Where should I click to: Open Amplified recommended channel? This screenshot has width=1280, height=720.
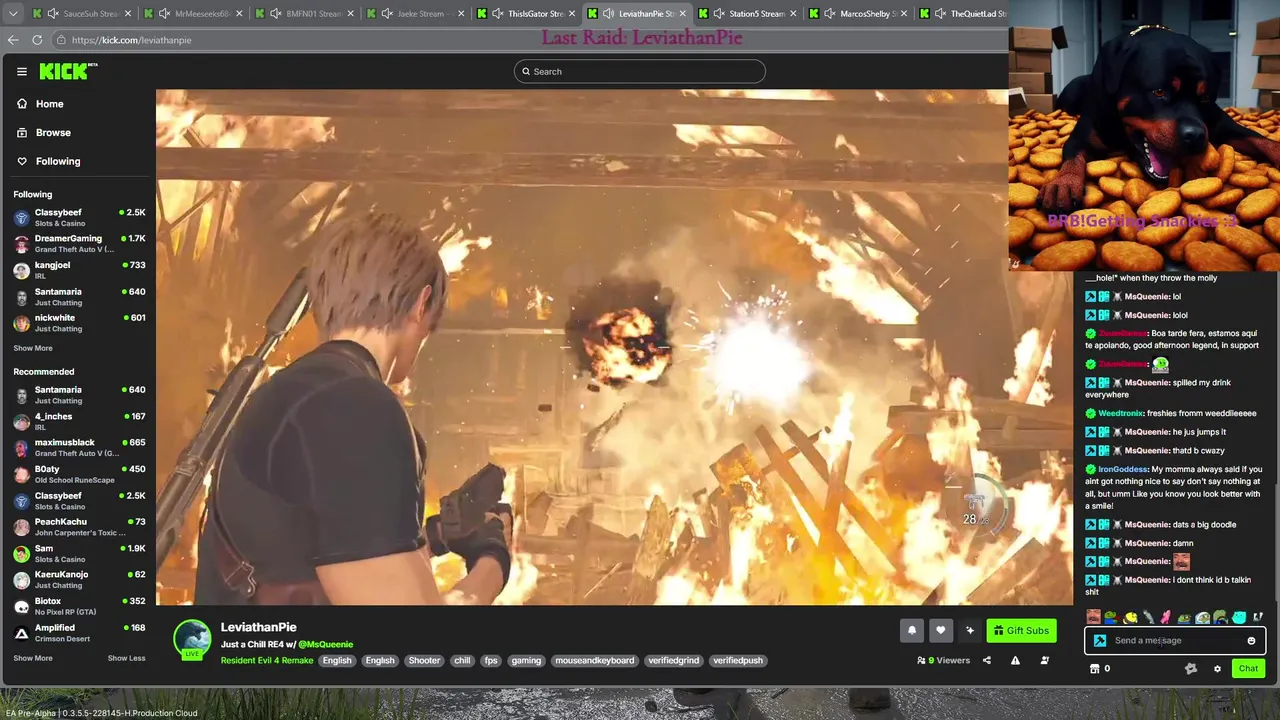click(78, 632)
